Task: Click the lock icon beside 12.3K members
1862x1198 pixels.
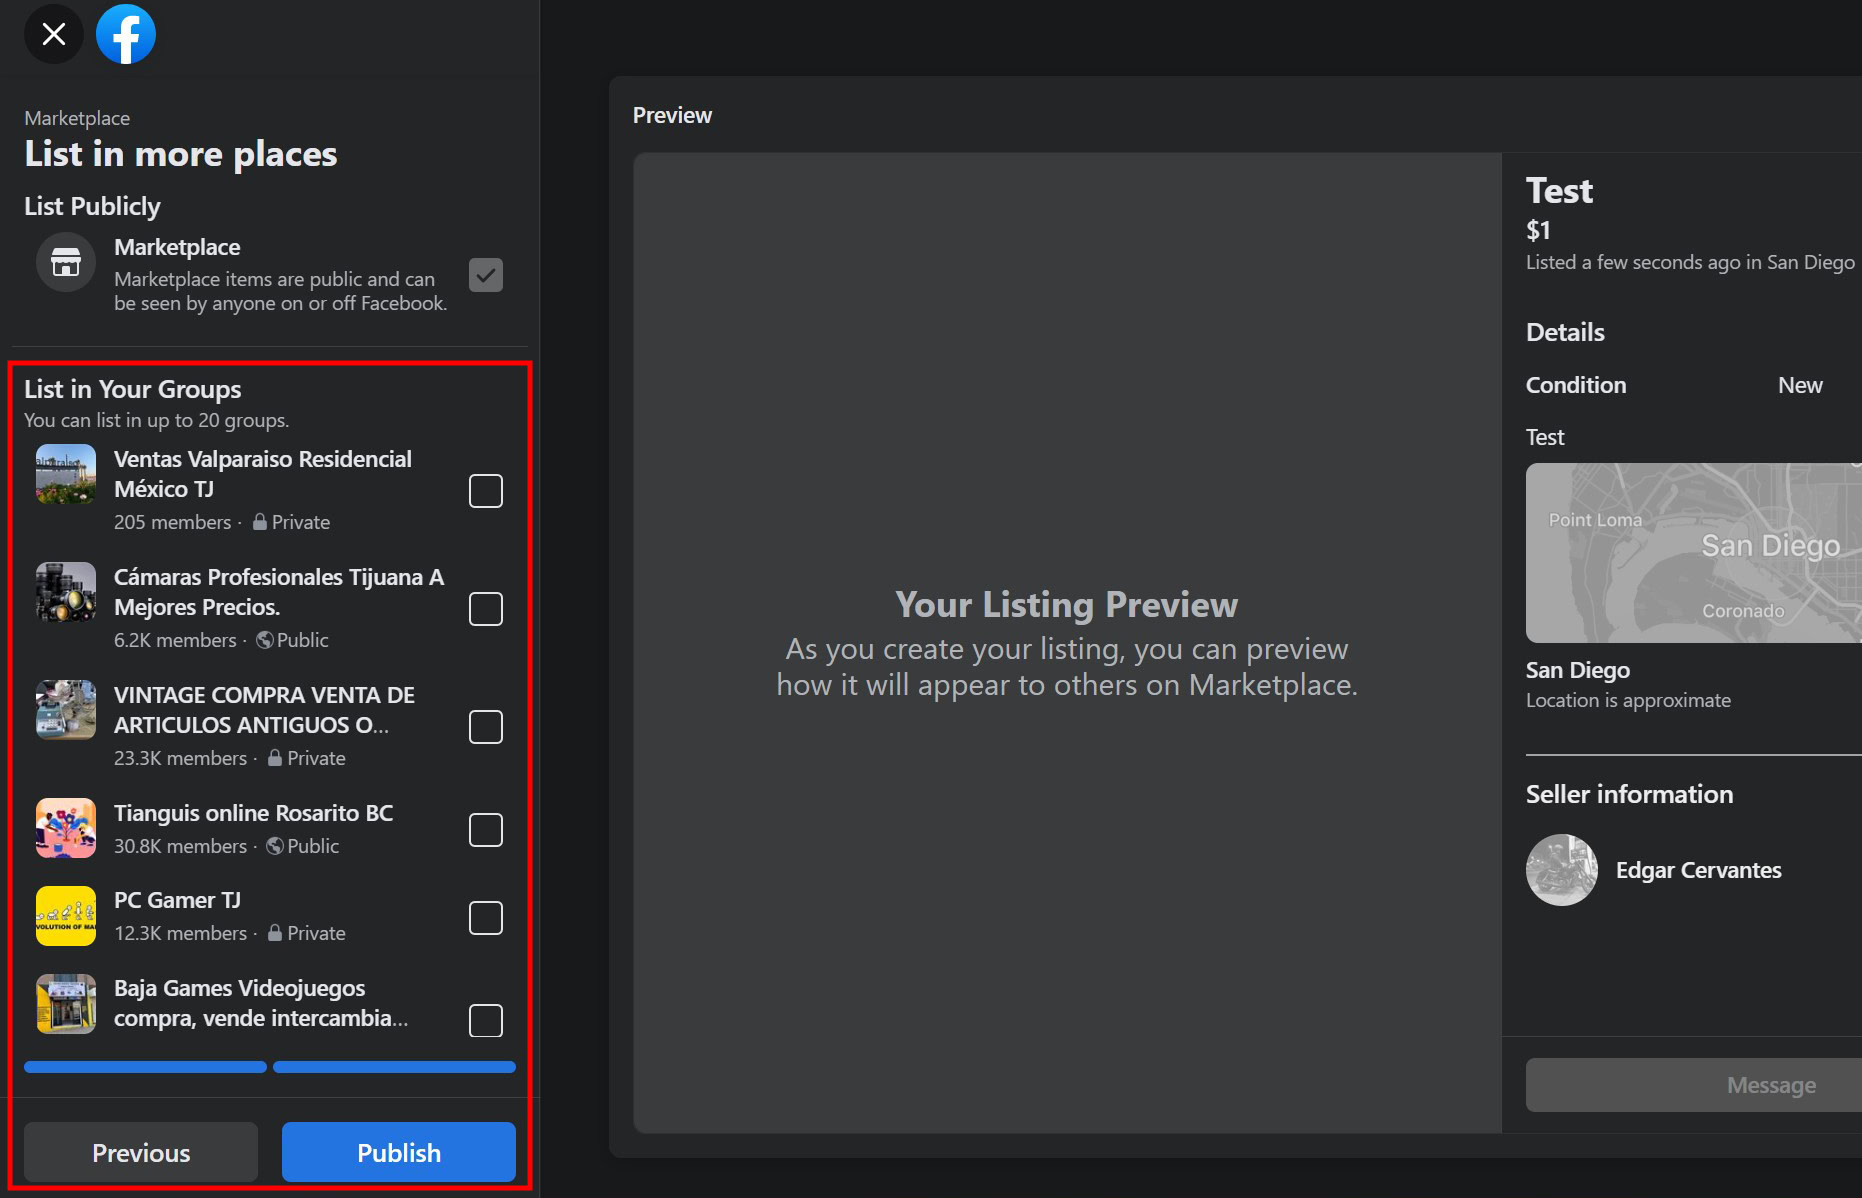Action: [275, 932]
